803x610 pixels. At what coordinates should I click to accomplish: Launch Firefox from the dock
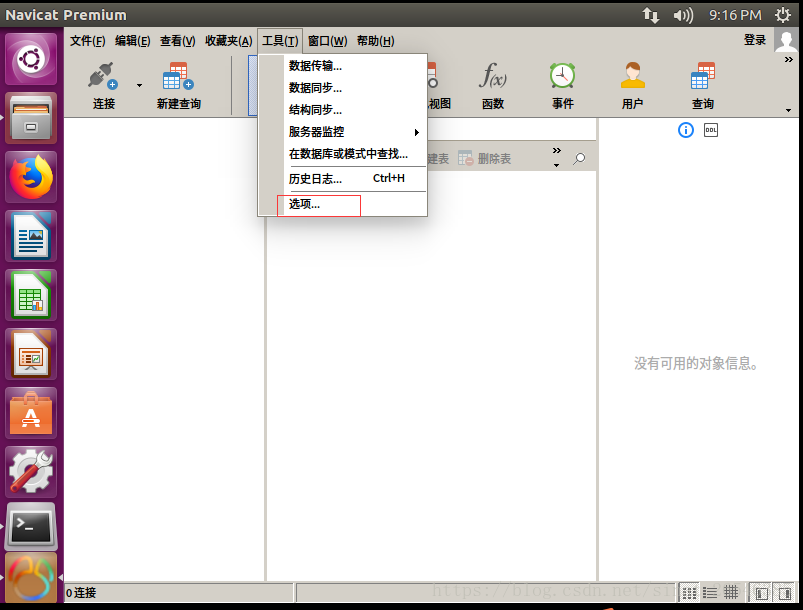[31, 177]
